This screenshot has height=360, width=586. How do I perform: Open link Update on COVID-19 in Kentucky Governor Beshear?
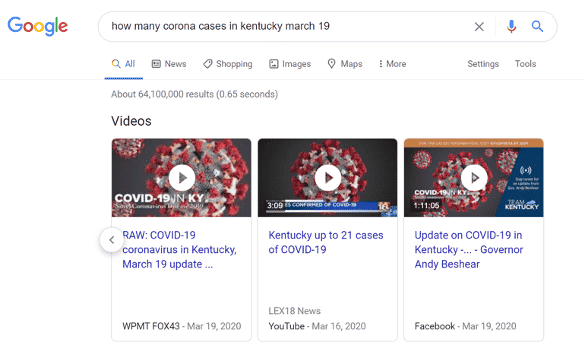(x=469, y=250)
